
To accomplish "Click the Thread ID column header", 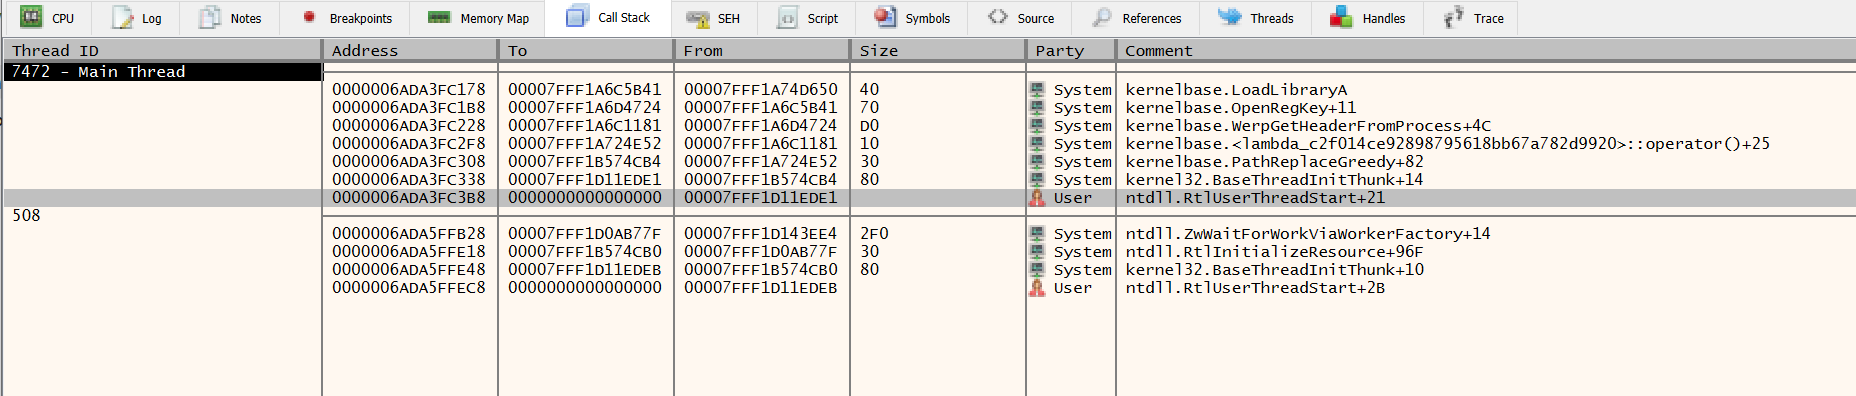I will tap(161, 50).
